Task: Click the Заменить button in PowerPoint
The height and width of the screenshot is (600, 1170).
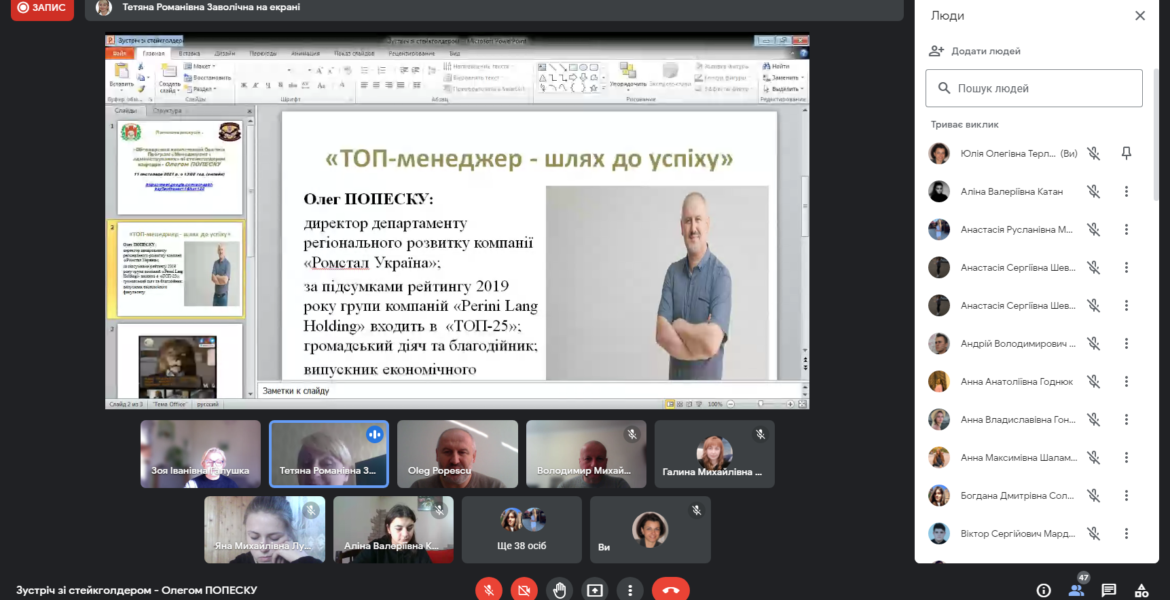Action: [x=783, y=78]
